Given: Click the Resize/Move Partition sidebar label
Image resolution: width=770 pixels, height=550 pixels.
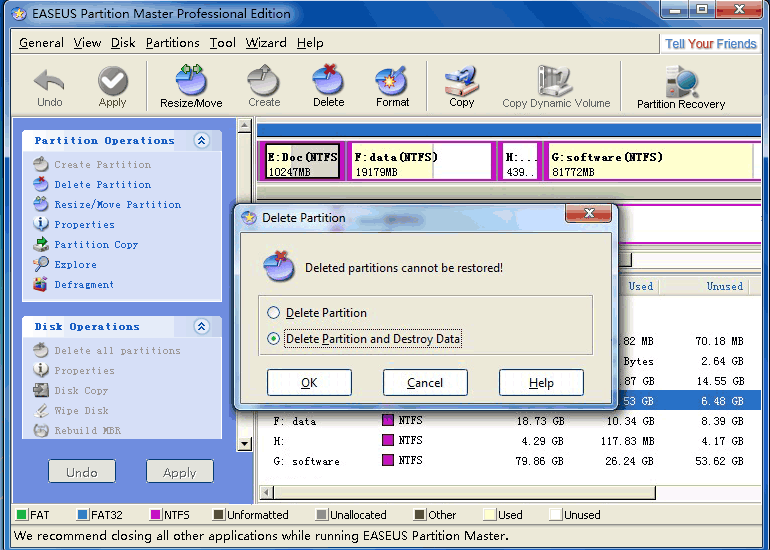Looking at the screenshot, I should pyautogui.click(x=117, y=204).
